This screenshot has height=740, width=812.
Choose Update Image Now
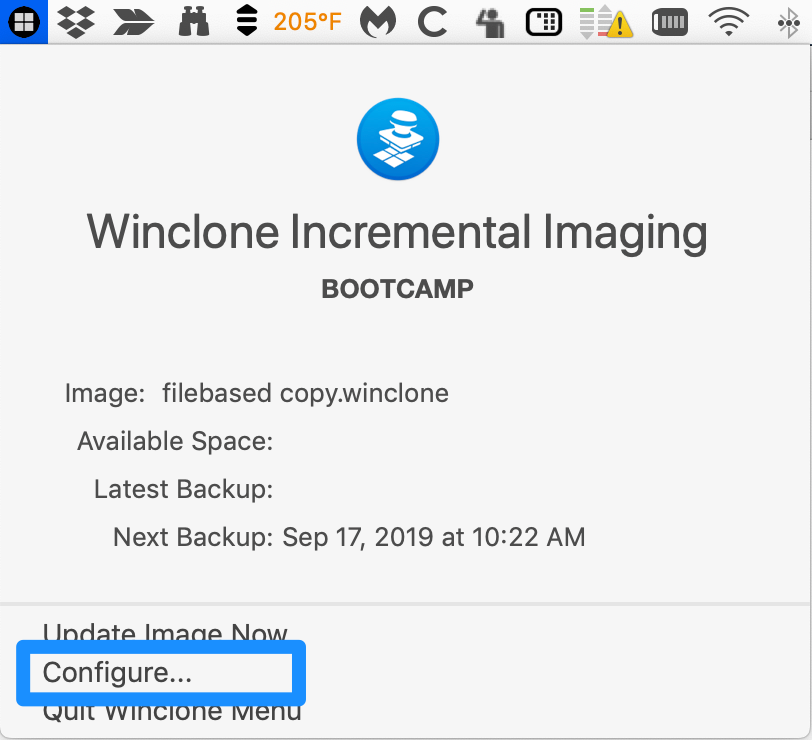(x=165, y=633)
